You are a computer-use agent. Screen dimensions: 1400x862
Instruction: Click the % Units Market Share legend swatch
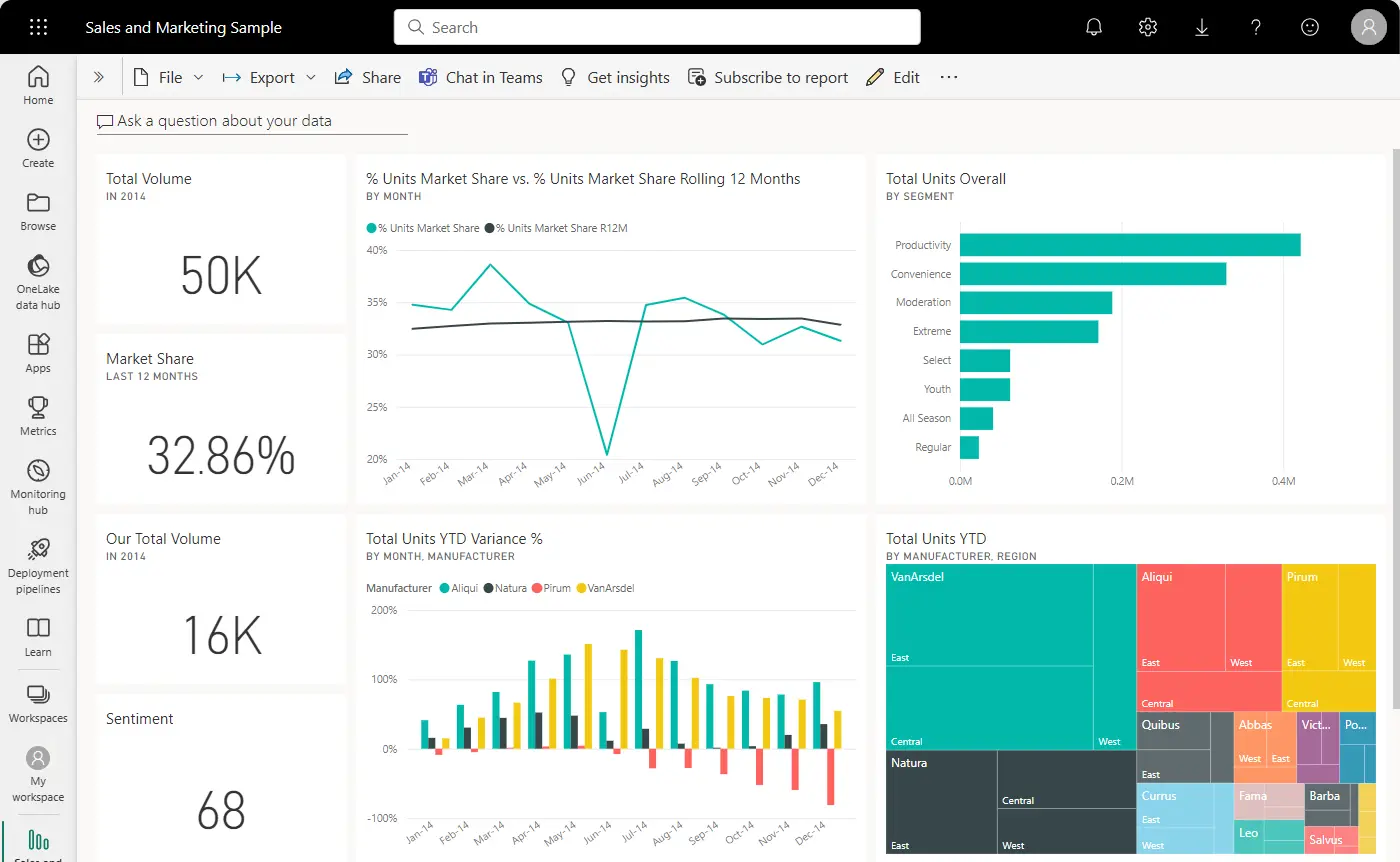(371, 228)
